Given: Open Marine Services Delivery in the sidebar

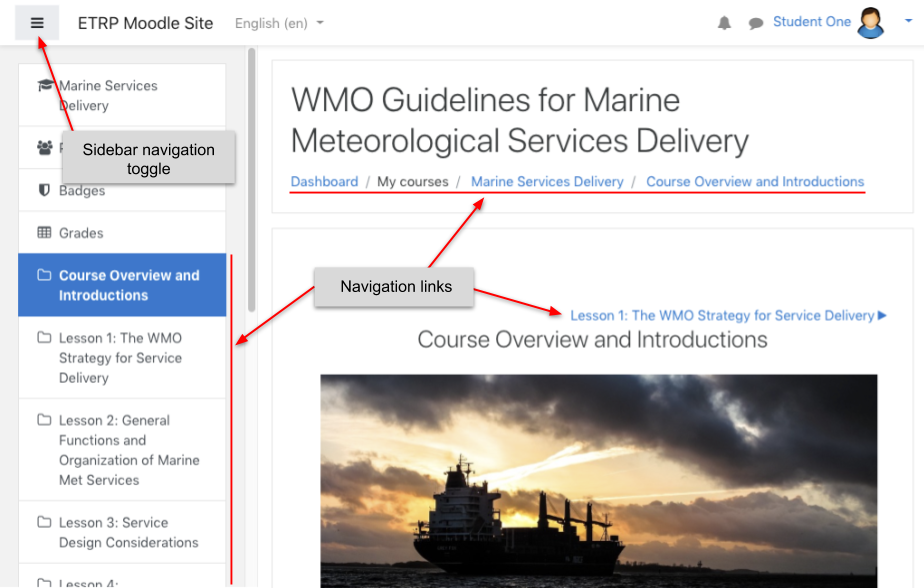Looking at the screenshot, I should [x=122, y=95].
